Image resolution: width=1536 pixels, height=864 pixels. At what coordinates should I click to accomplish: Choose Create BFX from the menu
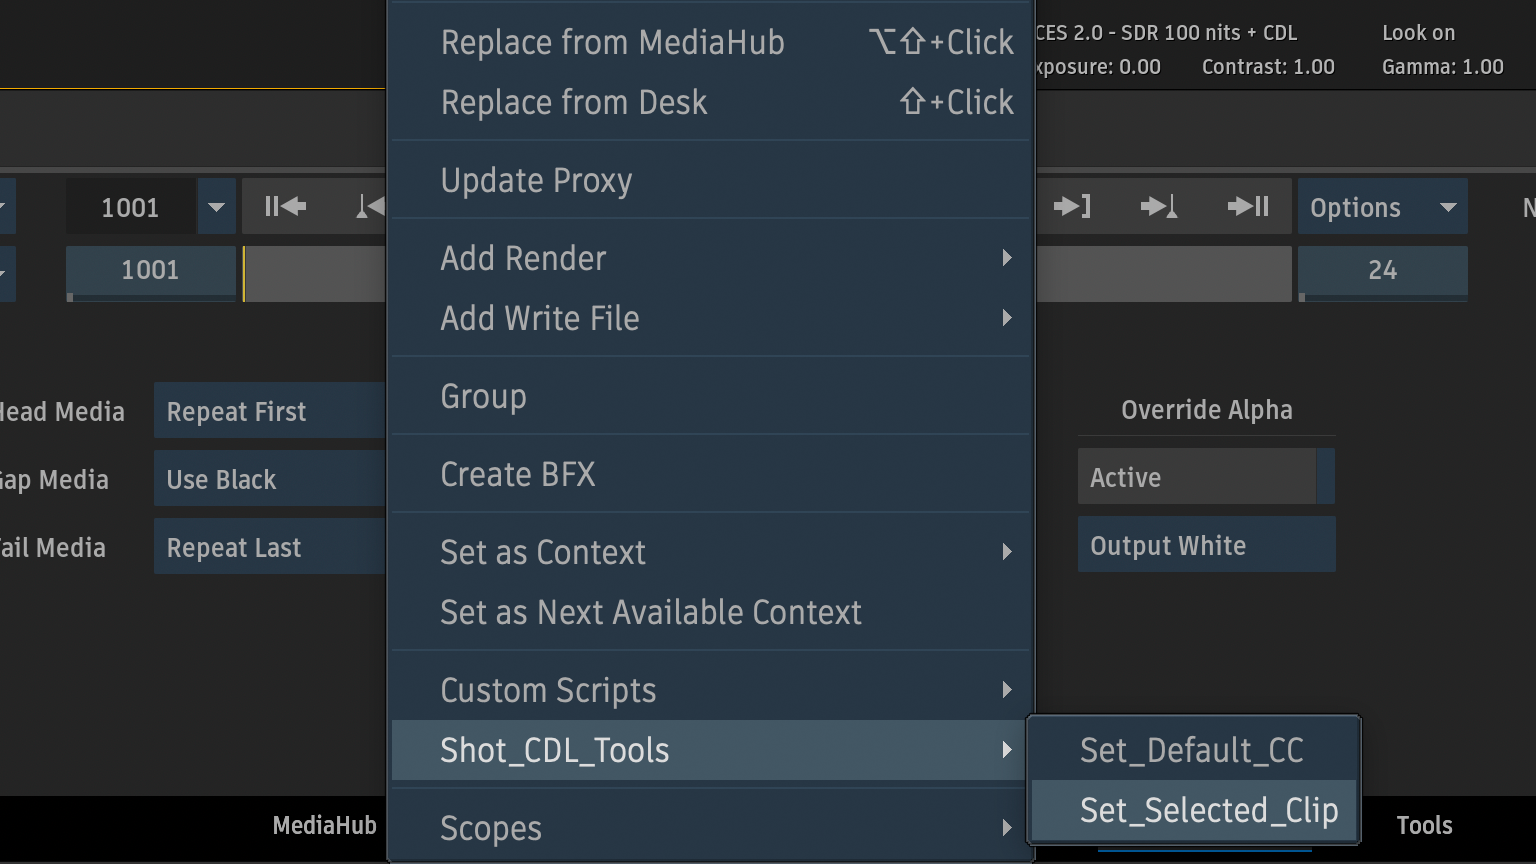(518, 474)
